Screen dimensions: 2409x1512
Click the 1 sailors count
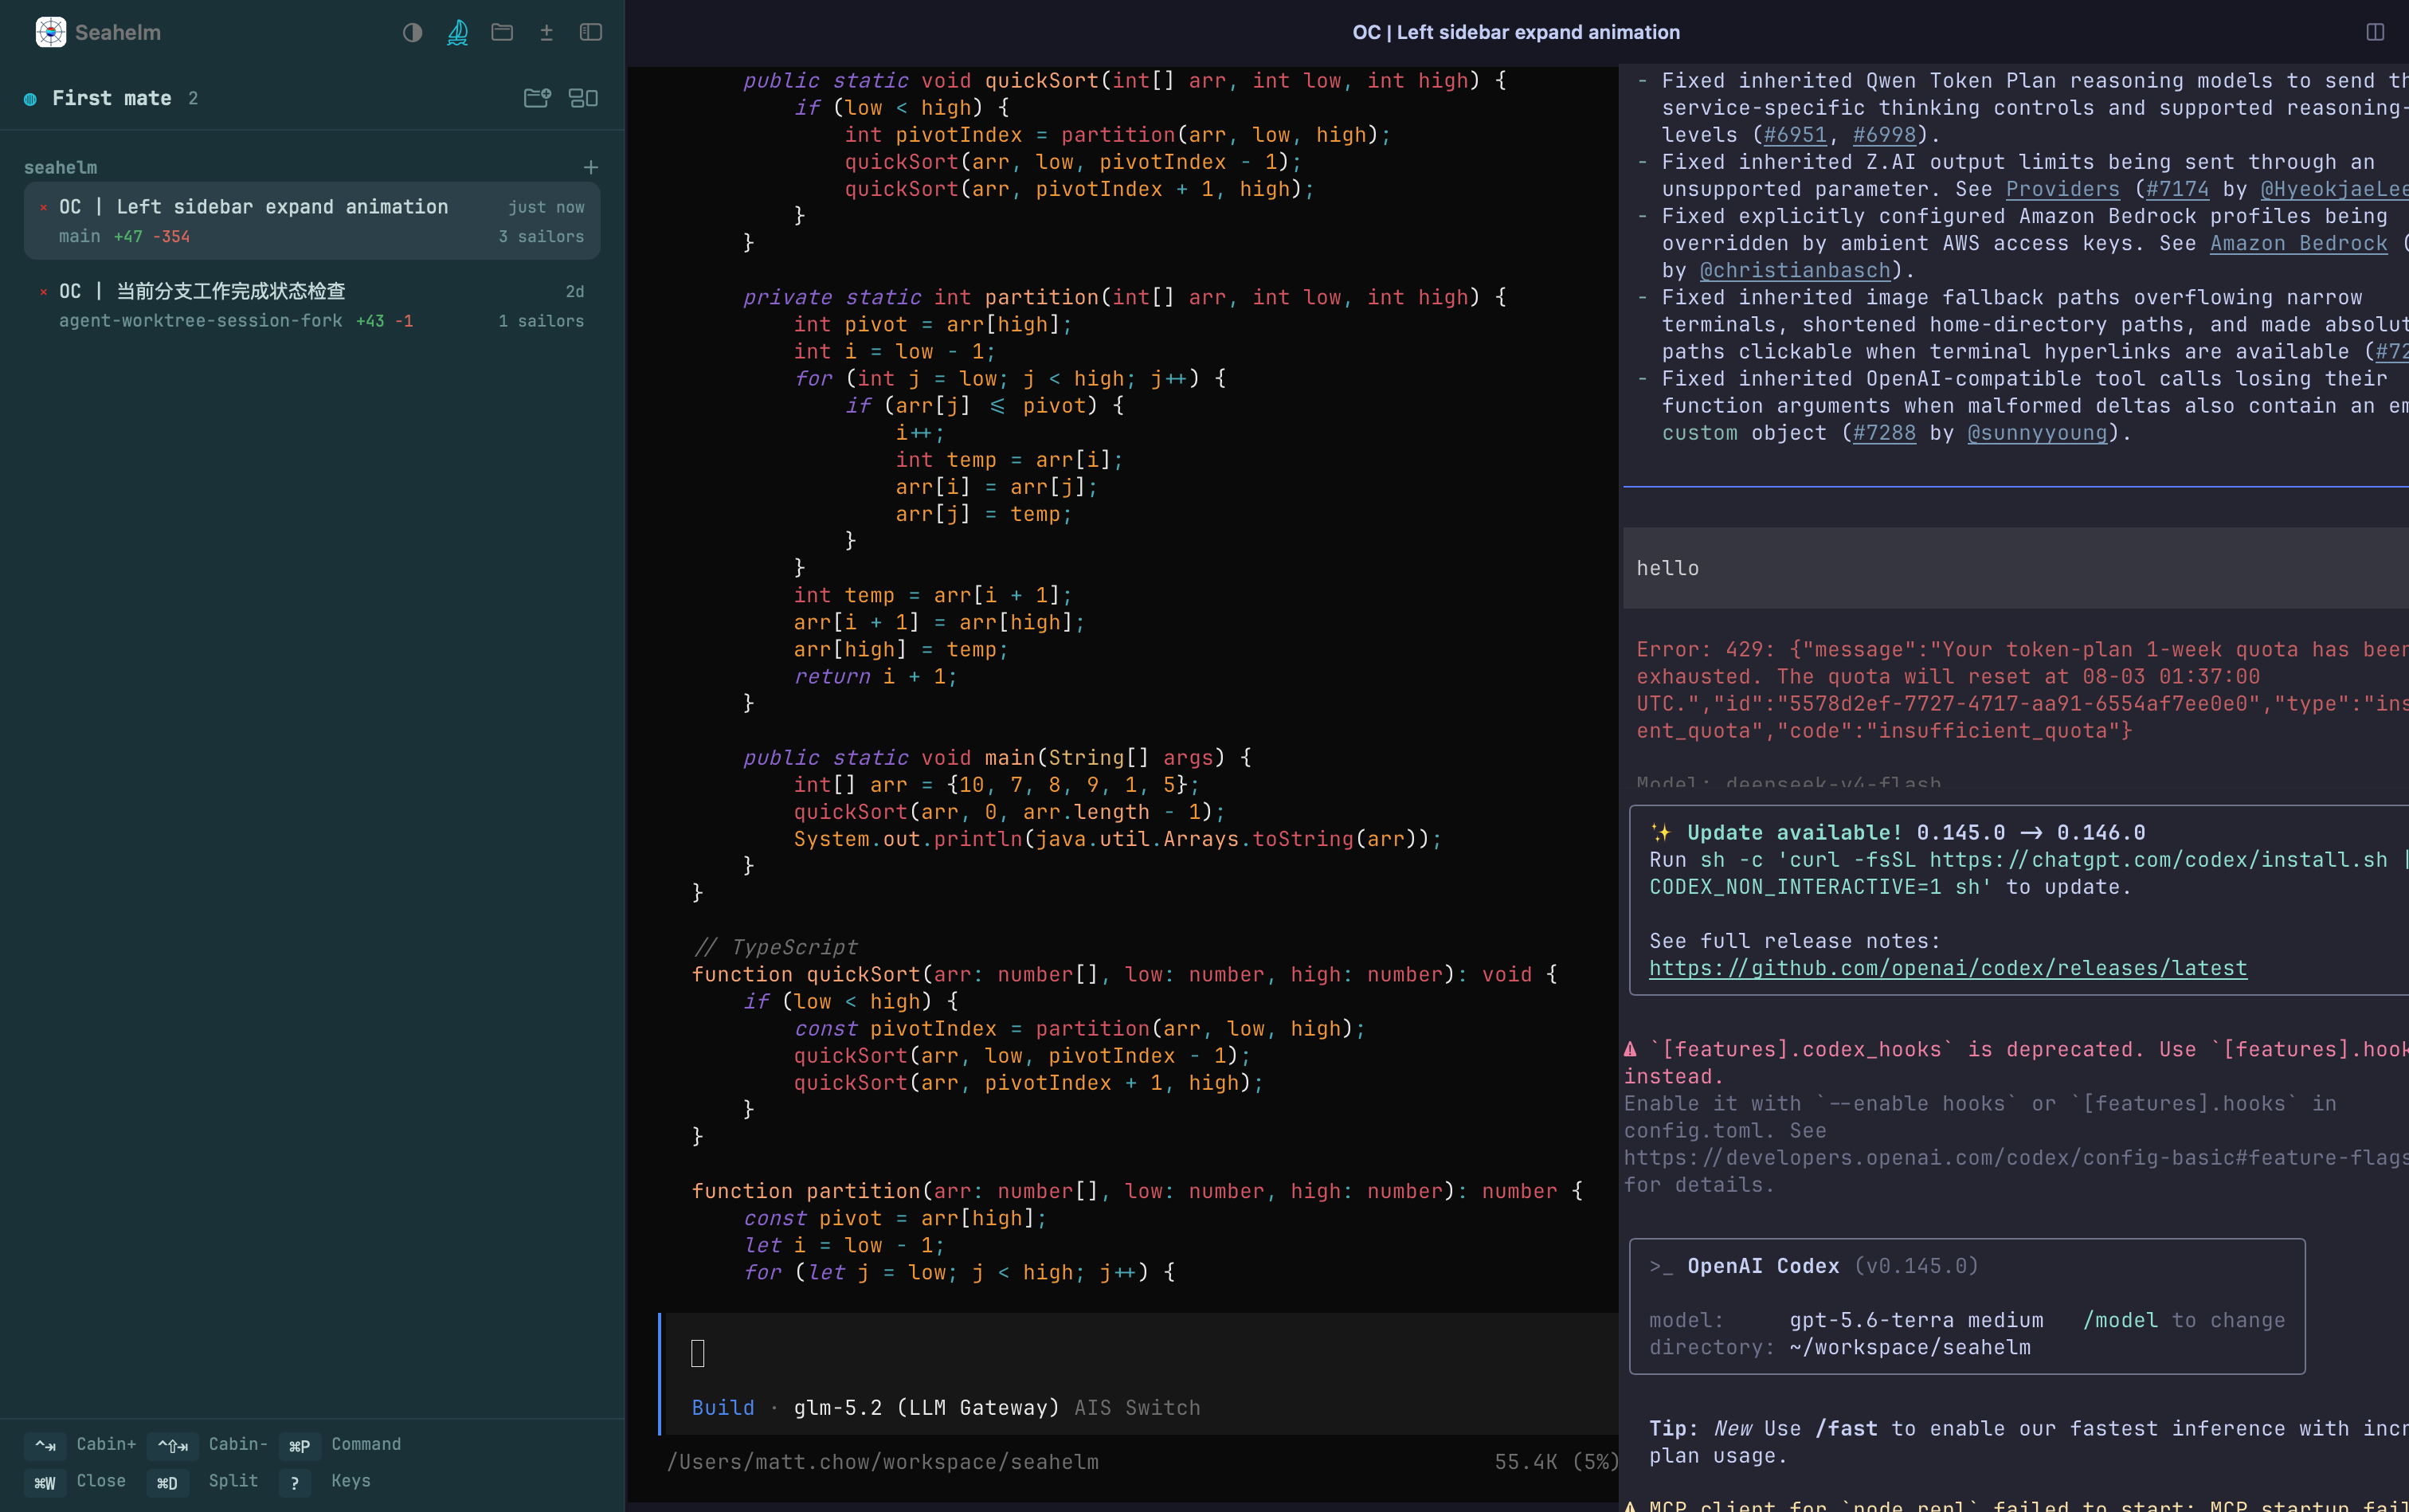[541, 321]
